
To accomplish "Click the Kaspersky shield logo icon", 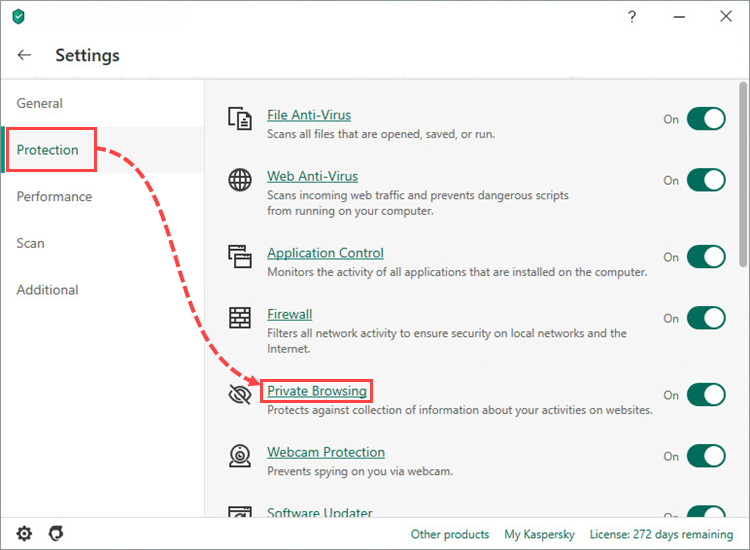I will 19,17.
